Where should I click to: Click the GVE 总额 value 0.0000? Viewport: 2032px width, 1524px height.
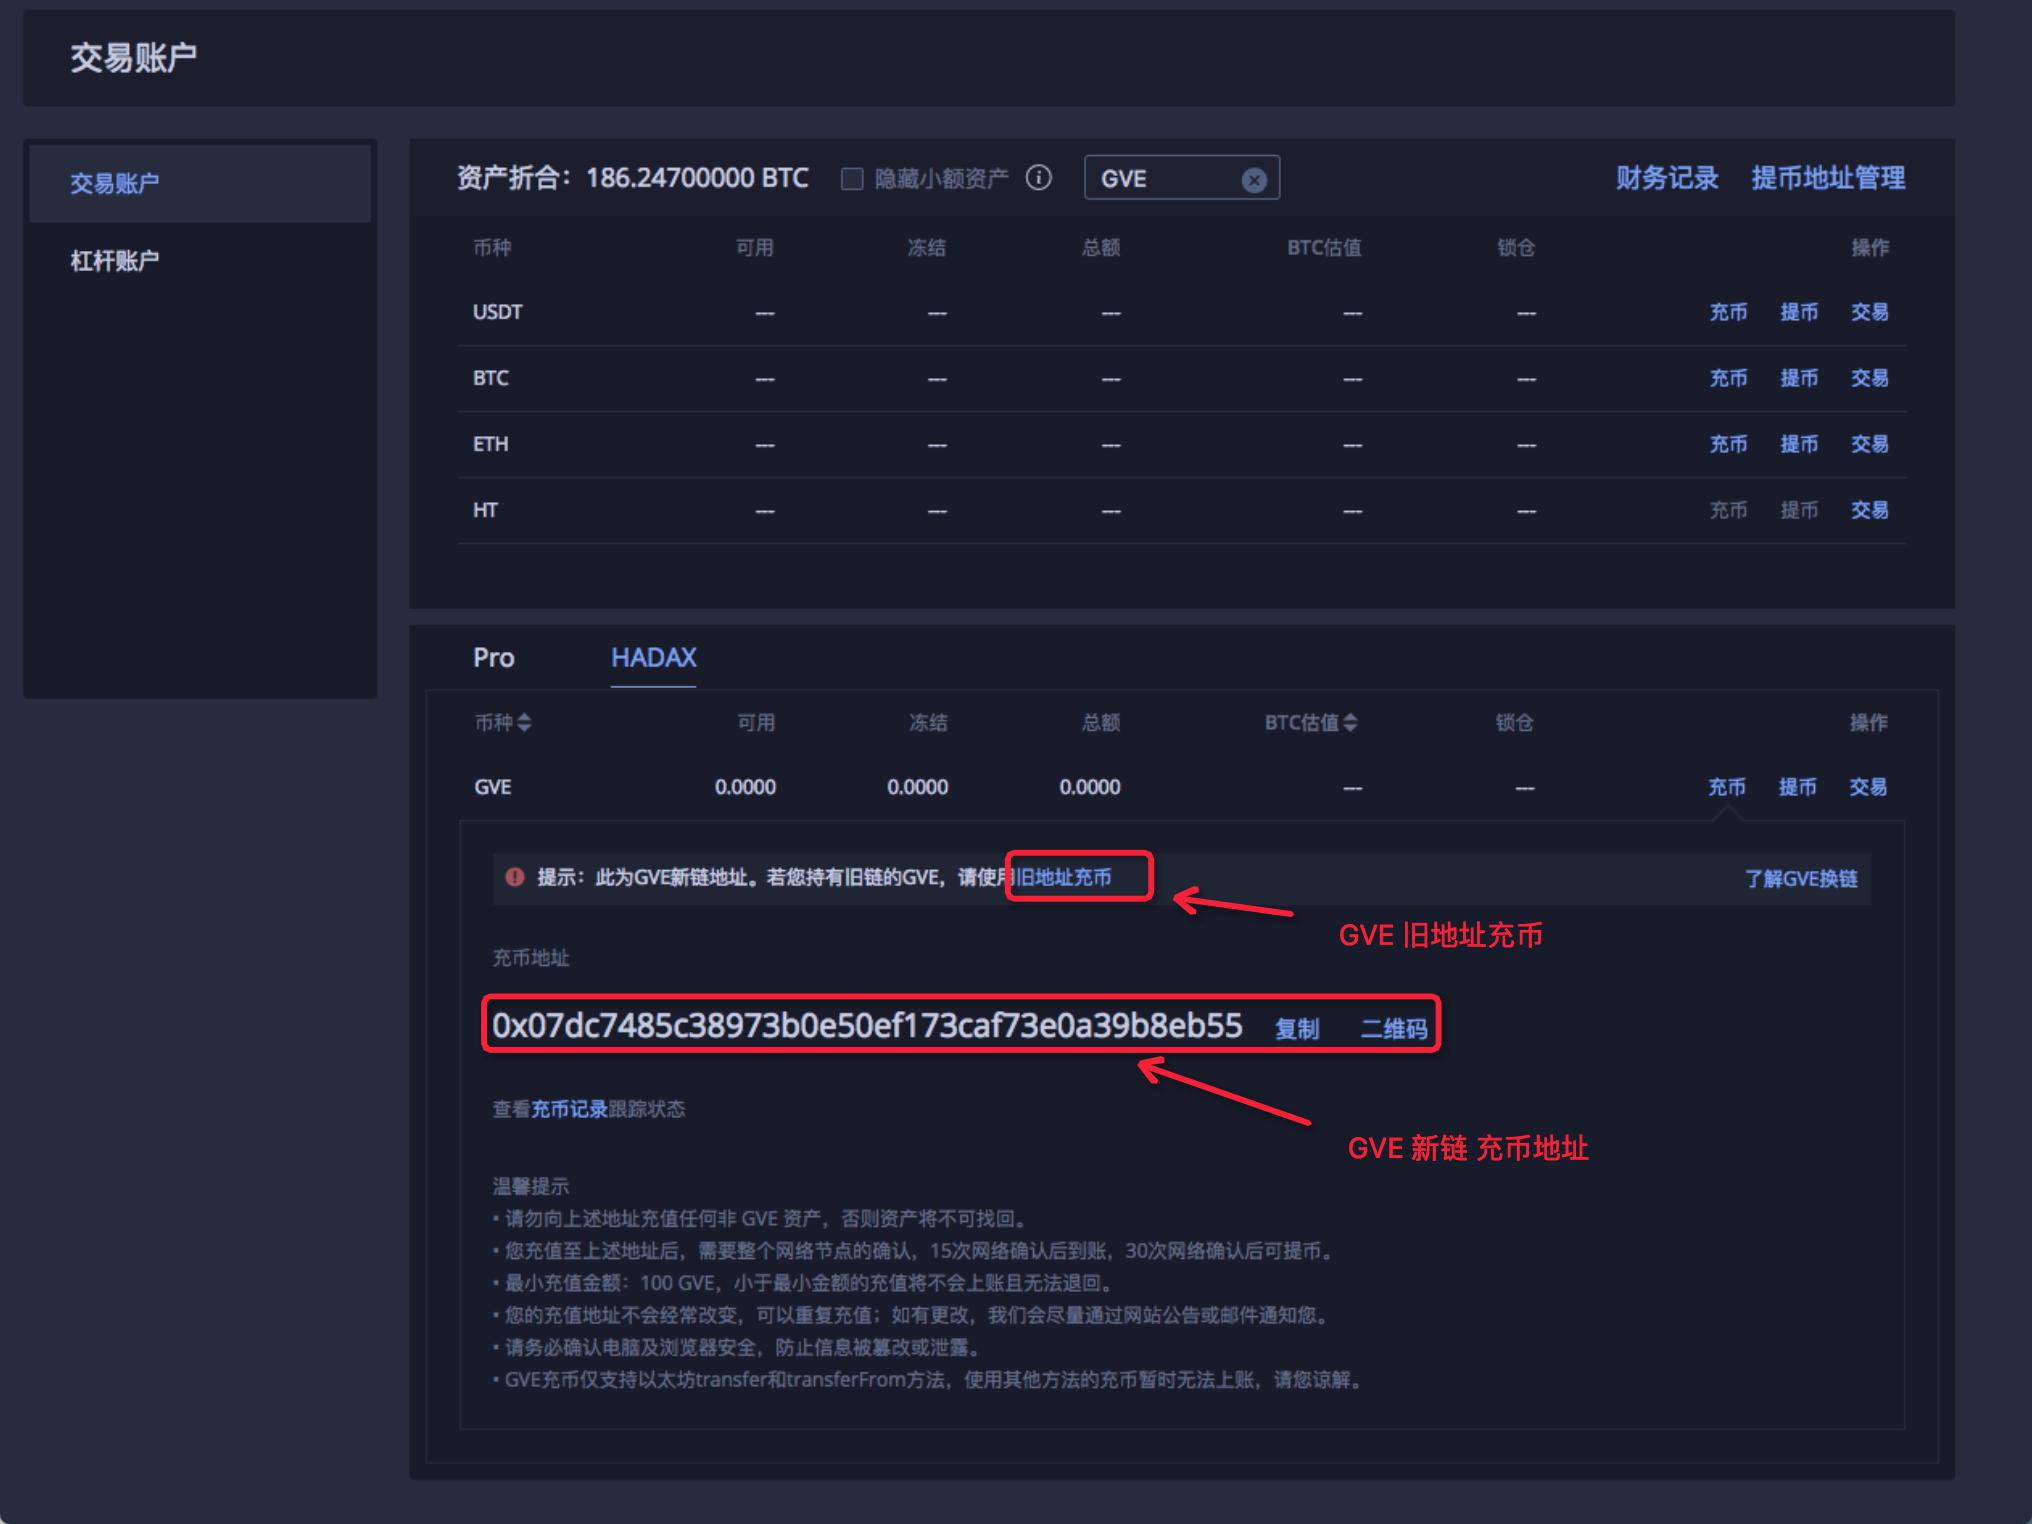(x=1090, y=787)
